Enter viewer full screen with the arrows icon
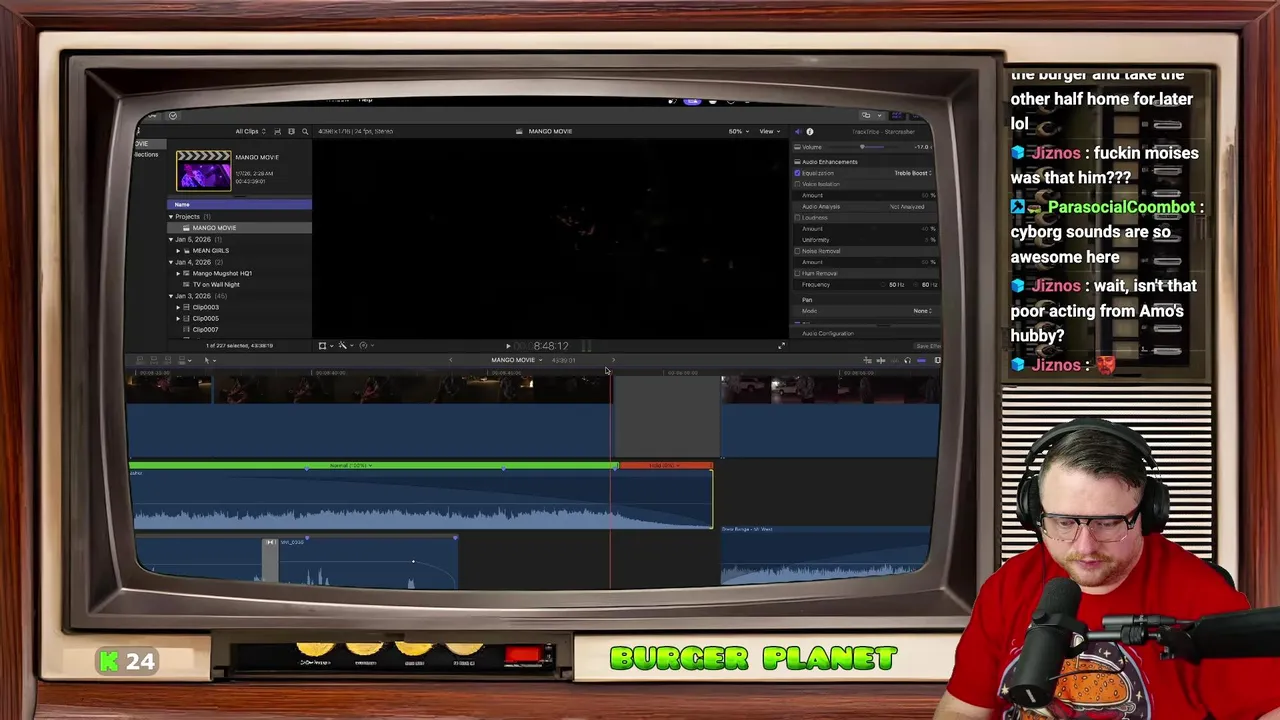 click(782, 345)
